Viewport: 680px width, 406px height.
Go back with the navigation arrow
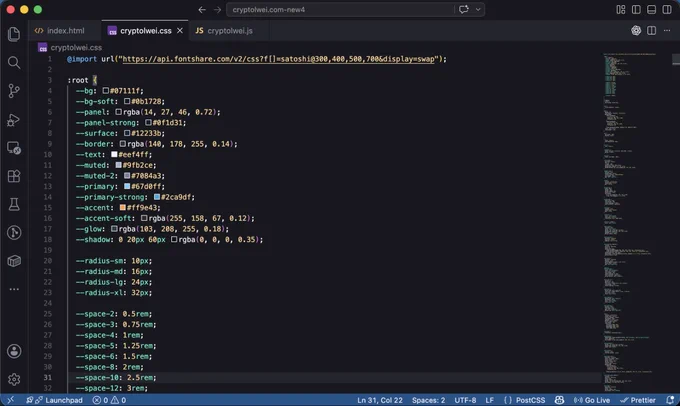pyautogui.click(x=202, y=10)
